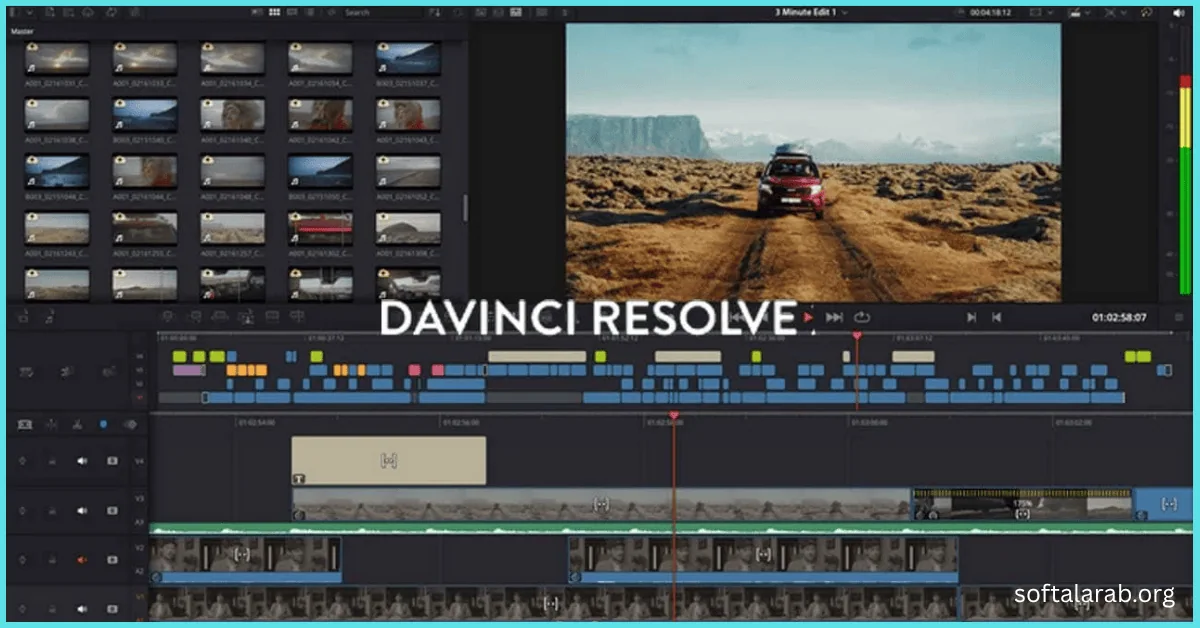Toggle video enable on track V3

pyautogui.click(x=112, y=510)
